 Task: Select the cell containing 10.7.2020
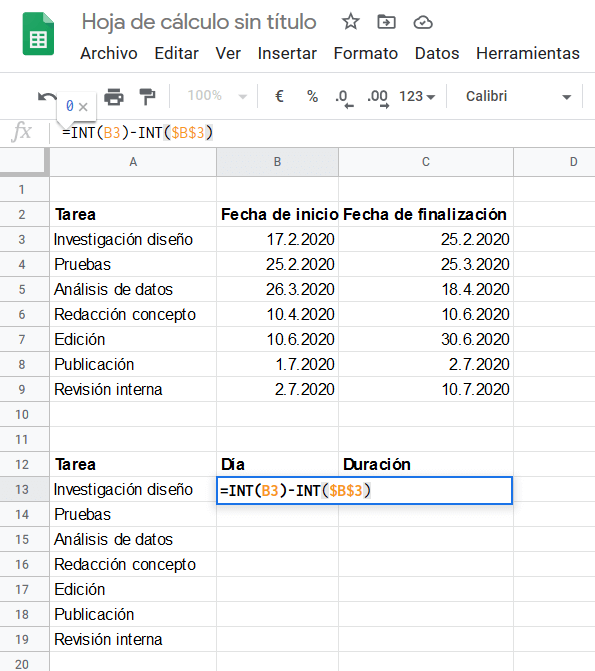pos(426,389)
